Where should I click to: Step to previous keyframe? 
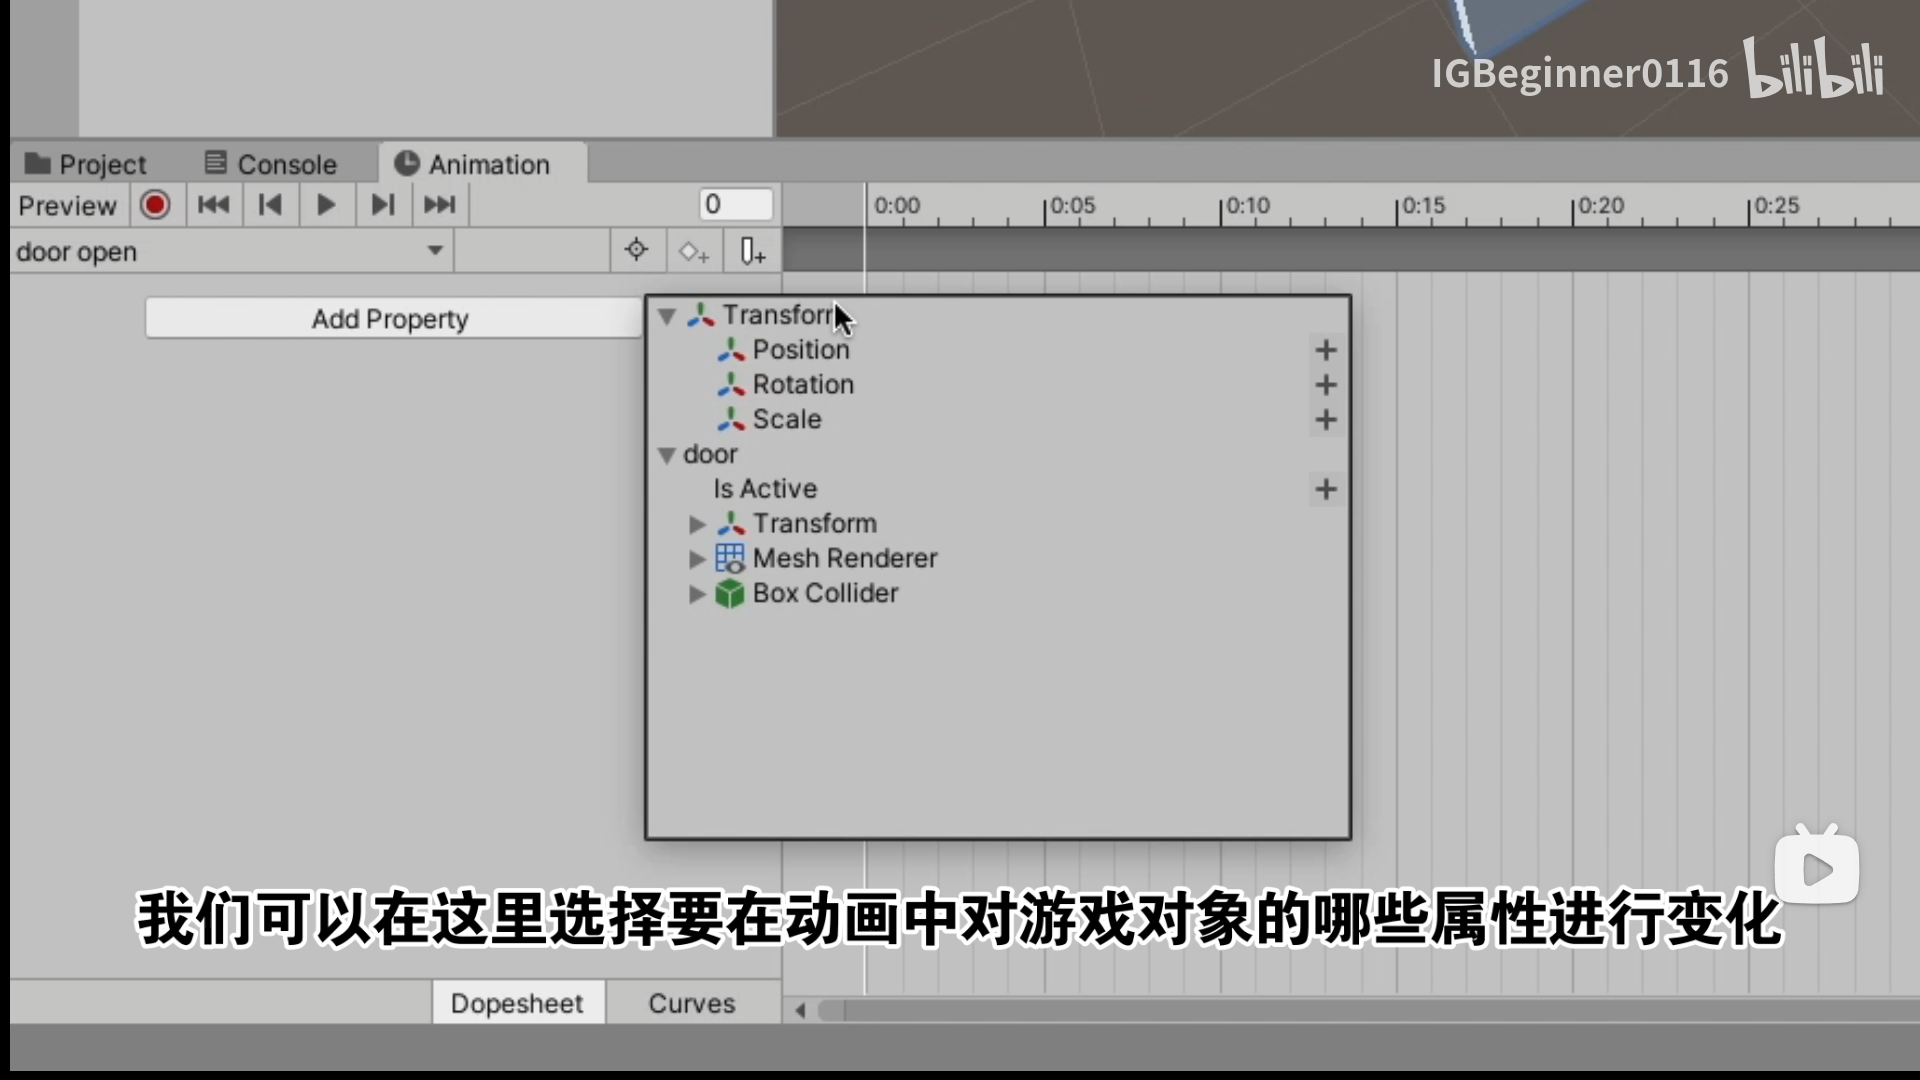tap(270, 205)
